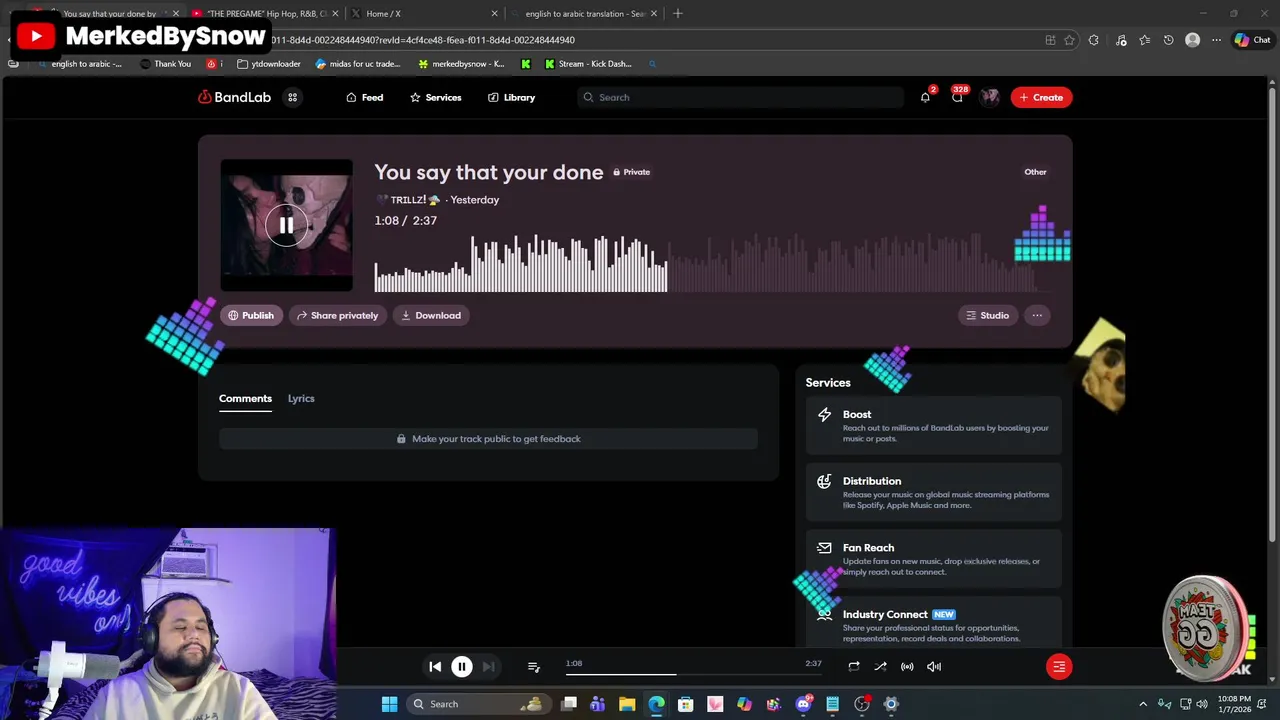Open the Fan Reach service
Screen dimensions: 1280x720
pyautogui.click(x=933, y=559)
